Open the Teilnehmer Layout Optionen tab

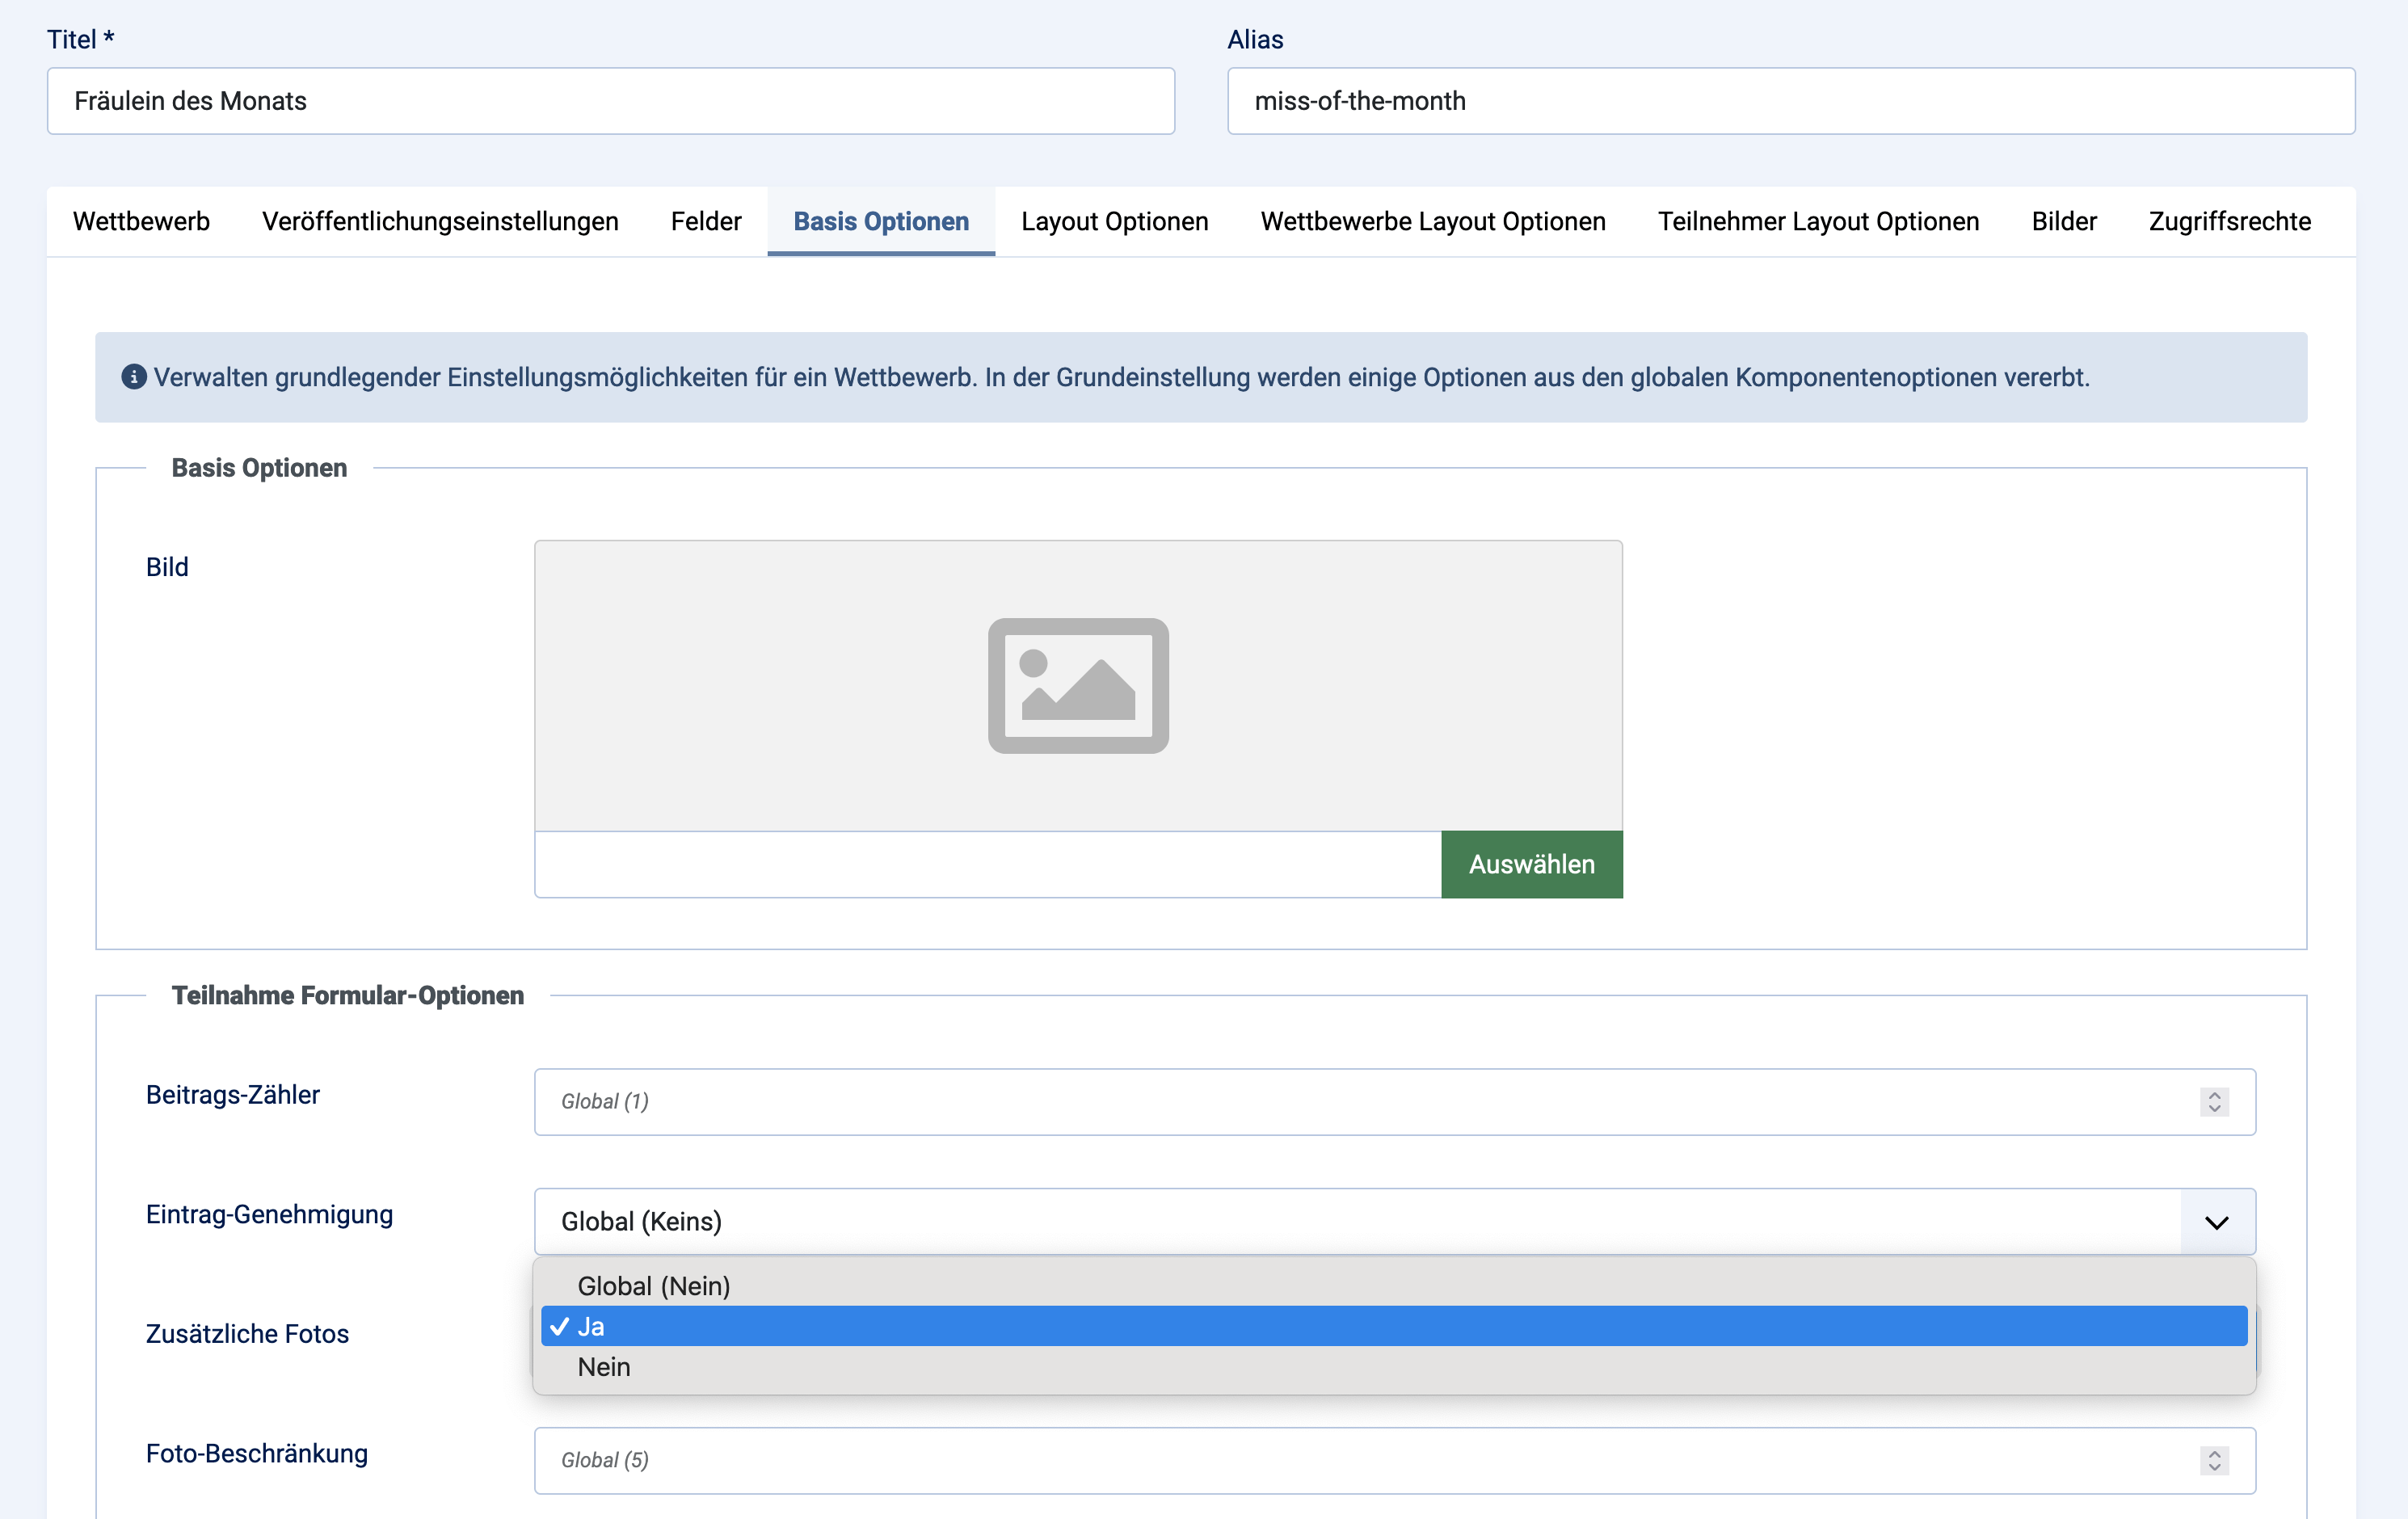coord(1817,221)
